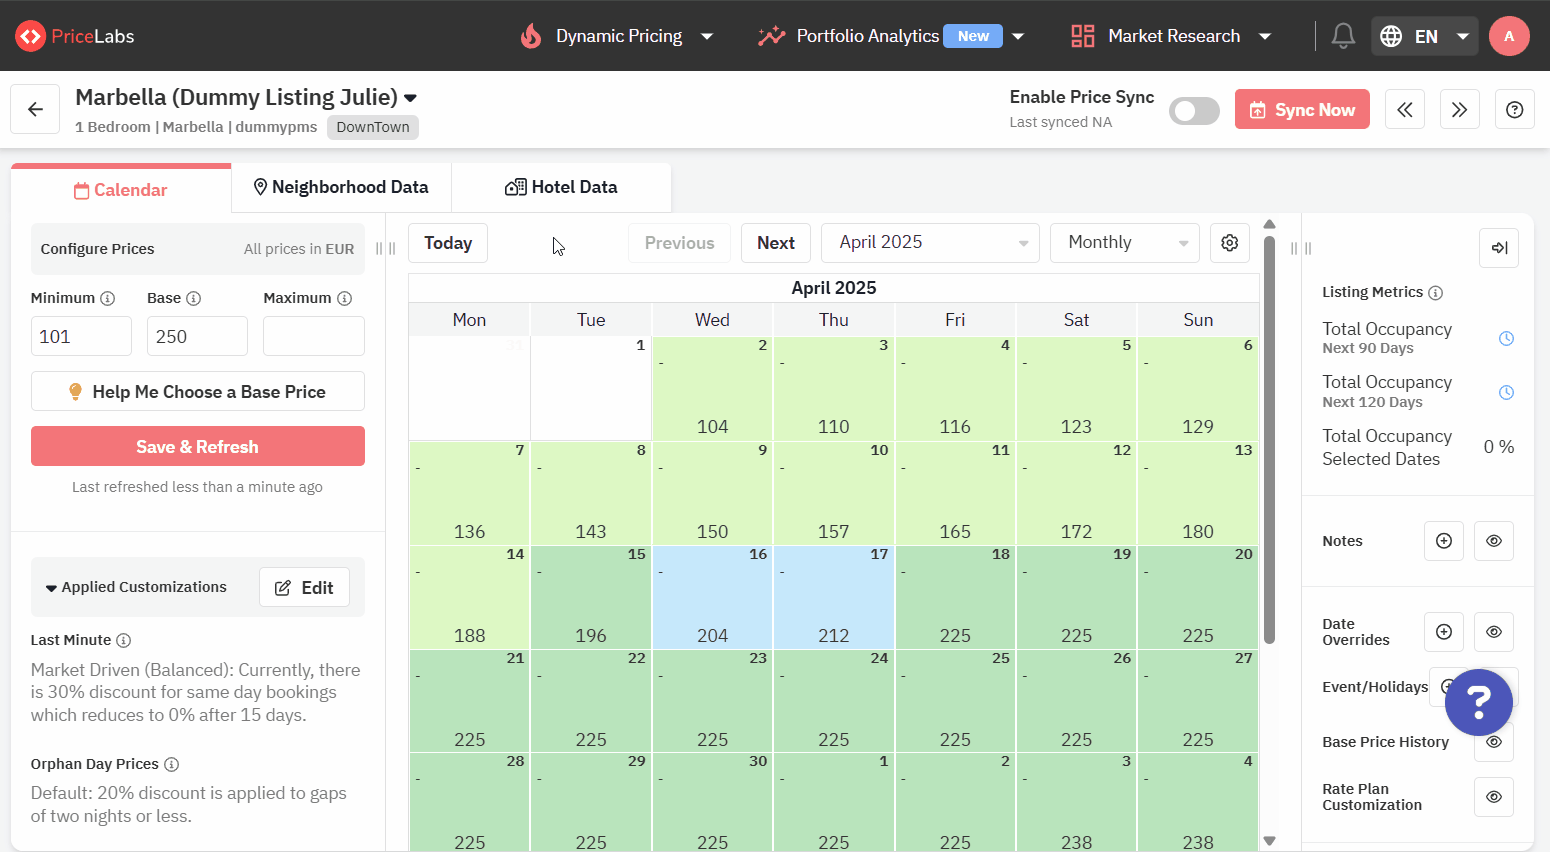Viewport: 1550px width, 852px height.
Task: Show Listing Metrics info tooltip
Action: tap(1436, 293)
